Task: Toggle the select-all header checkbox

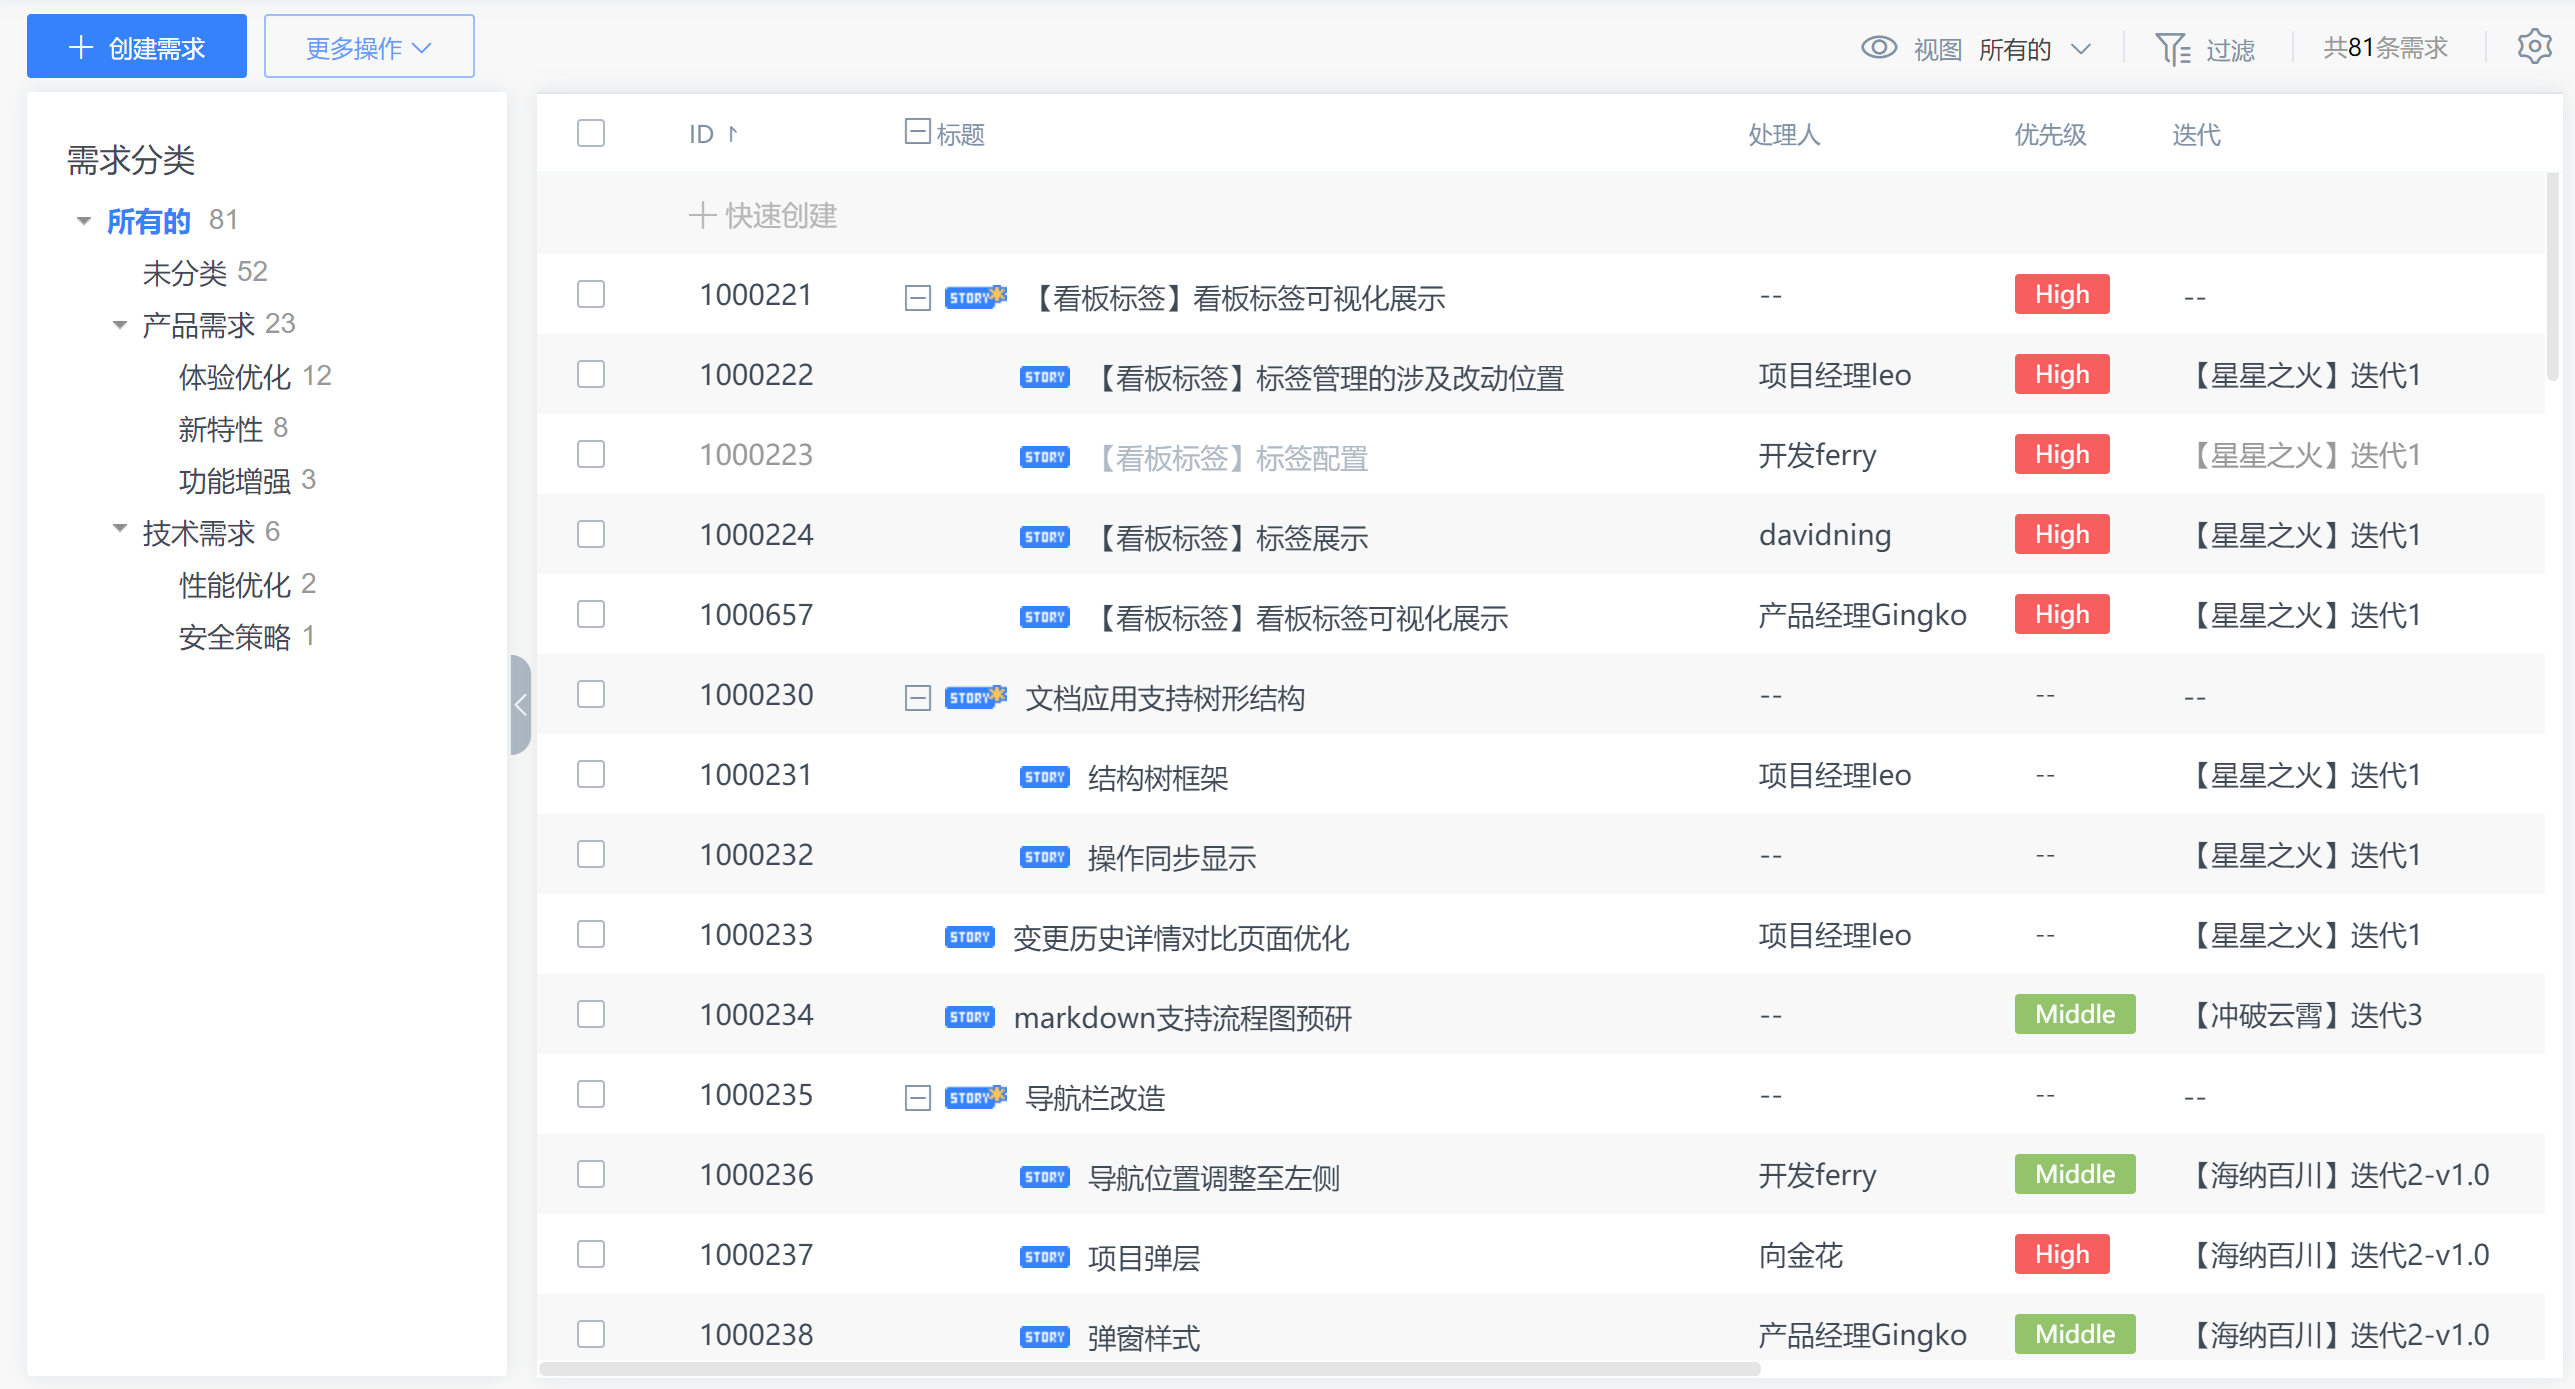Action: pyautogui.click(x=591, y=133)
